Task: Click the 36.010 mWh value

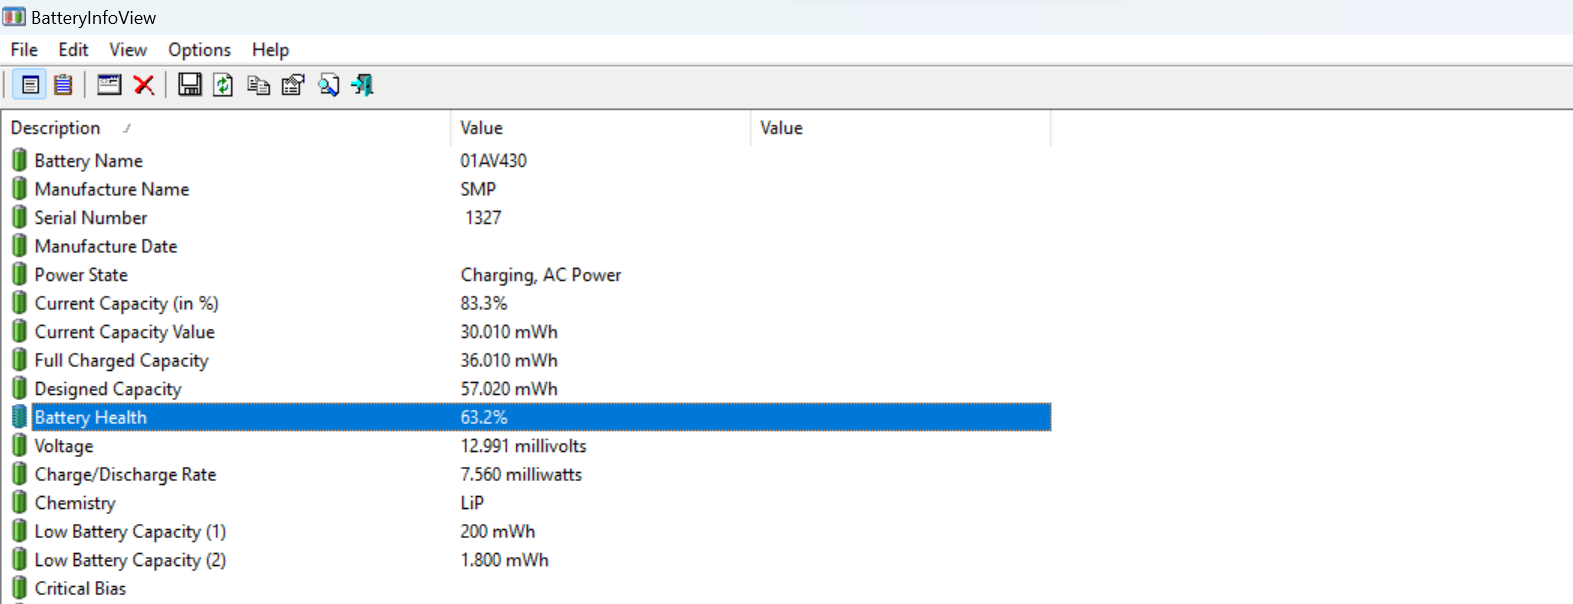Action: tap(509, 360)
